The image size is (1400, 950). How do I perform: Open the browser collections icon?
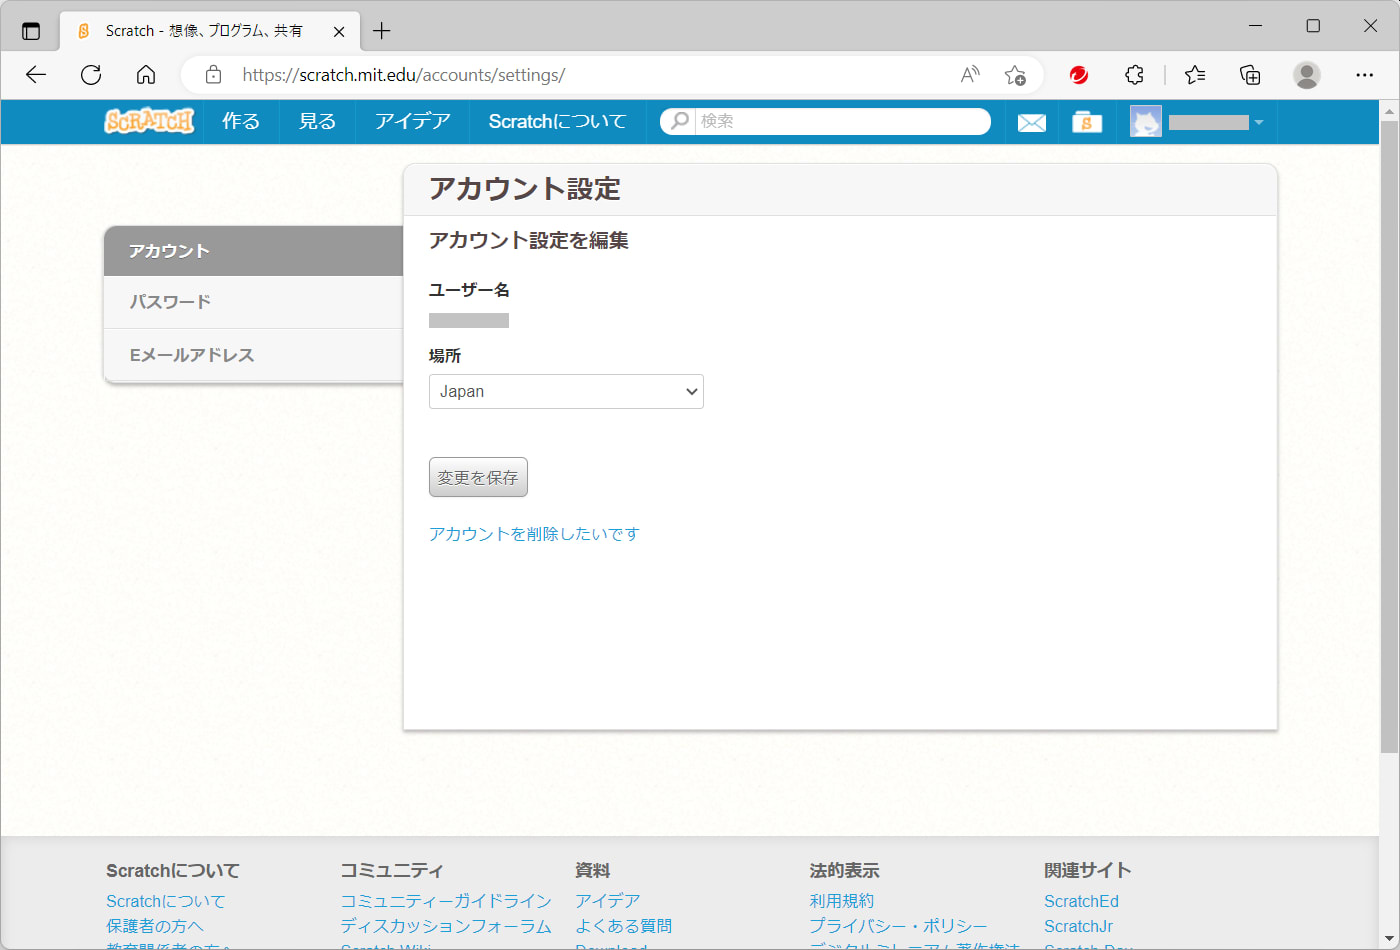[x=1250, y=75]
